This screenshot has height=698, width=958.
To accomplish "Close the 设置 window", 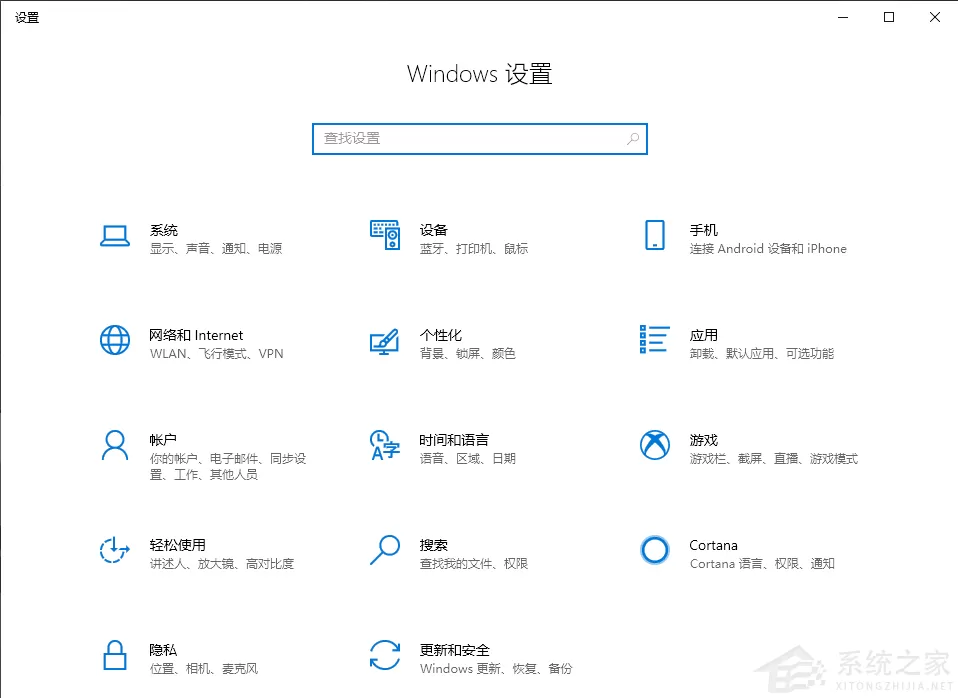I will (x=935, y=17).
